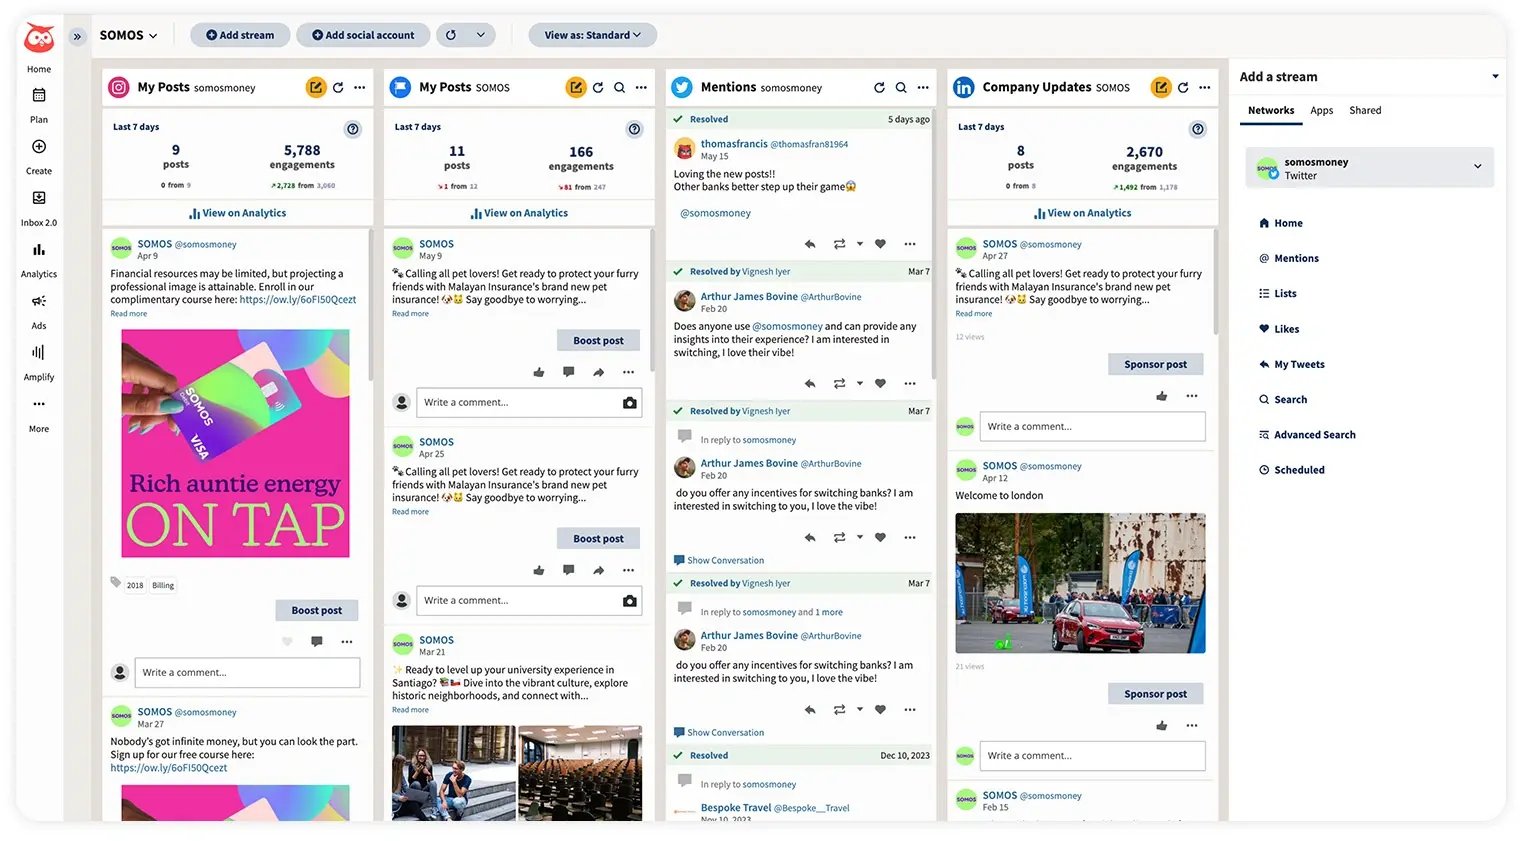1521x841 pixels.
Task: Click the Amplify sidebar icon
Action: point(39,353)
